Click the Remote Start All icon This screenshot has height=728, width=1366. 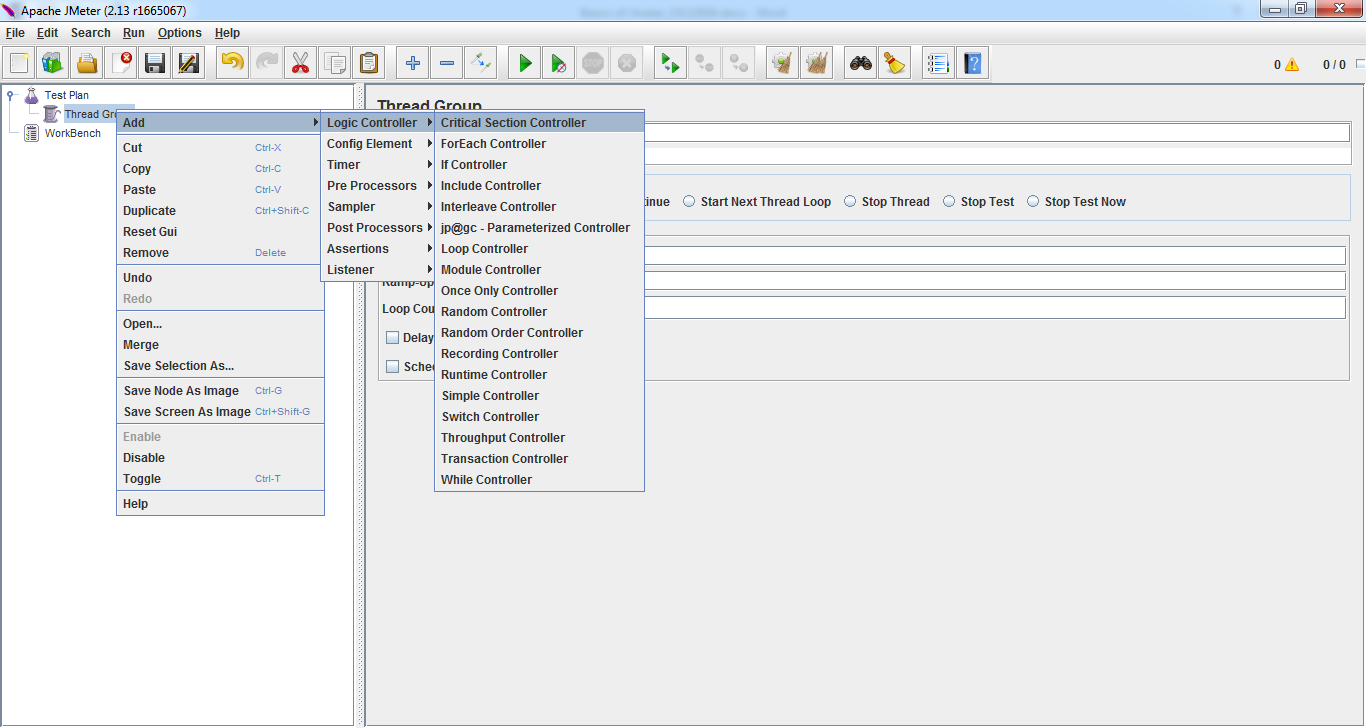670,63
